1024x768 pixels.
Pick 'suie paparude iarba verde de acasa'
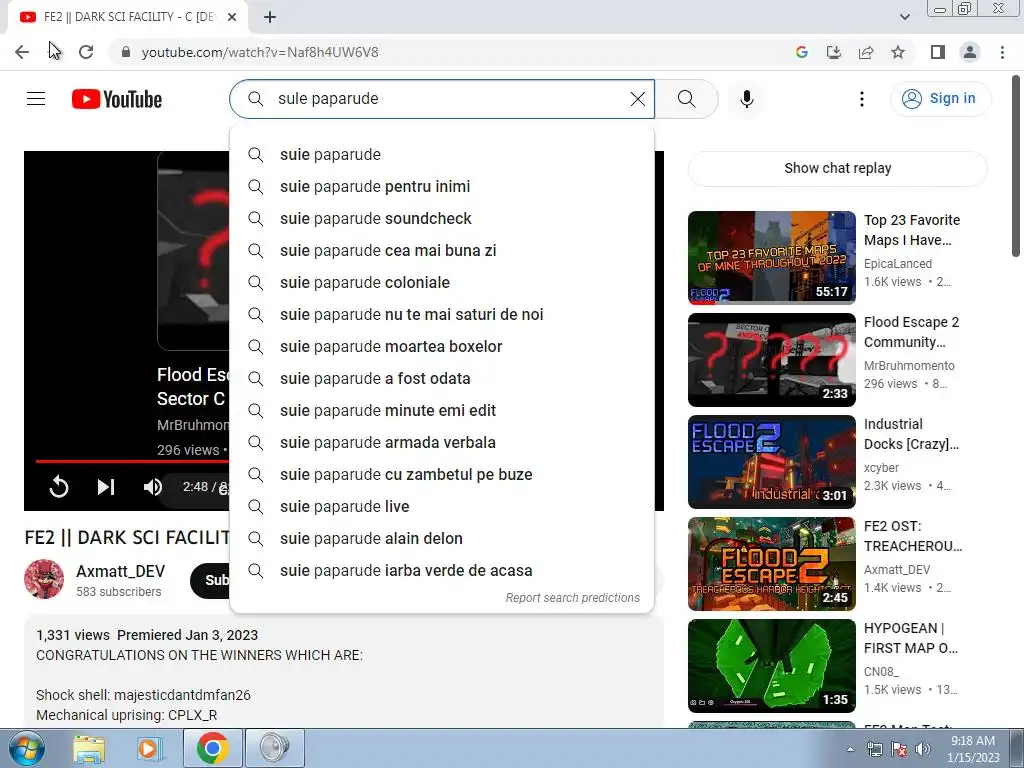click(442, 571)
